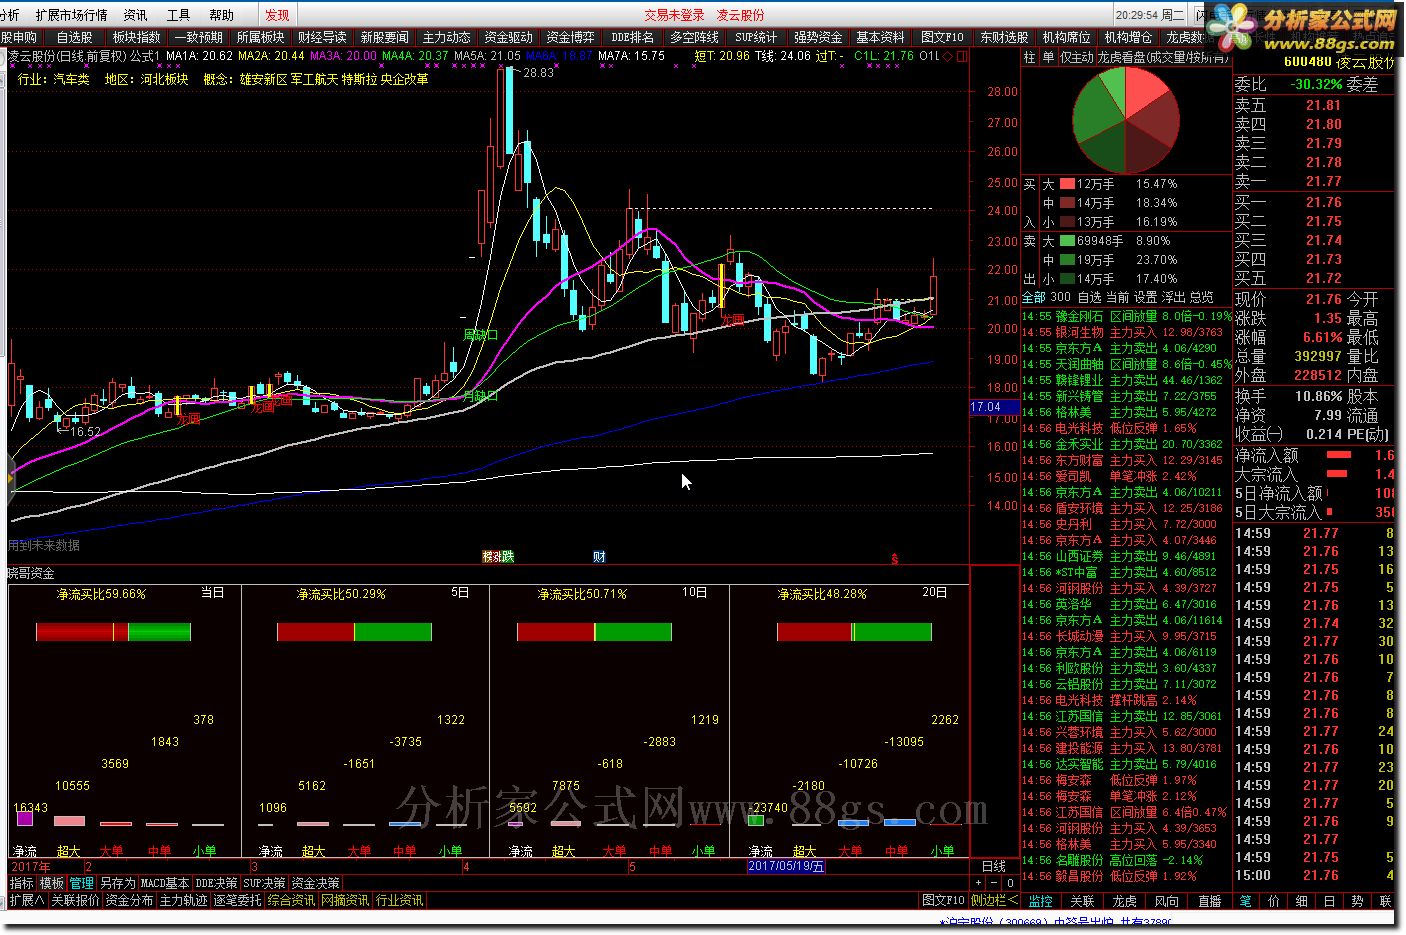Select the MACD基本 indicator tab
The width and height of the screenshot is (1406, 935).
(164, 883)
